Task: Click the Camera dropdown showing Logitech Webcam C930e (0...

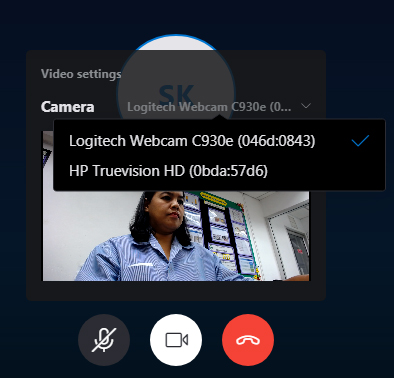Action: [219, 107]
